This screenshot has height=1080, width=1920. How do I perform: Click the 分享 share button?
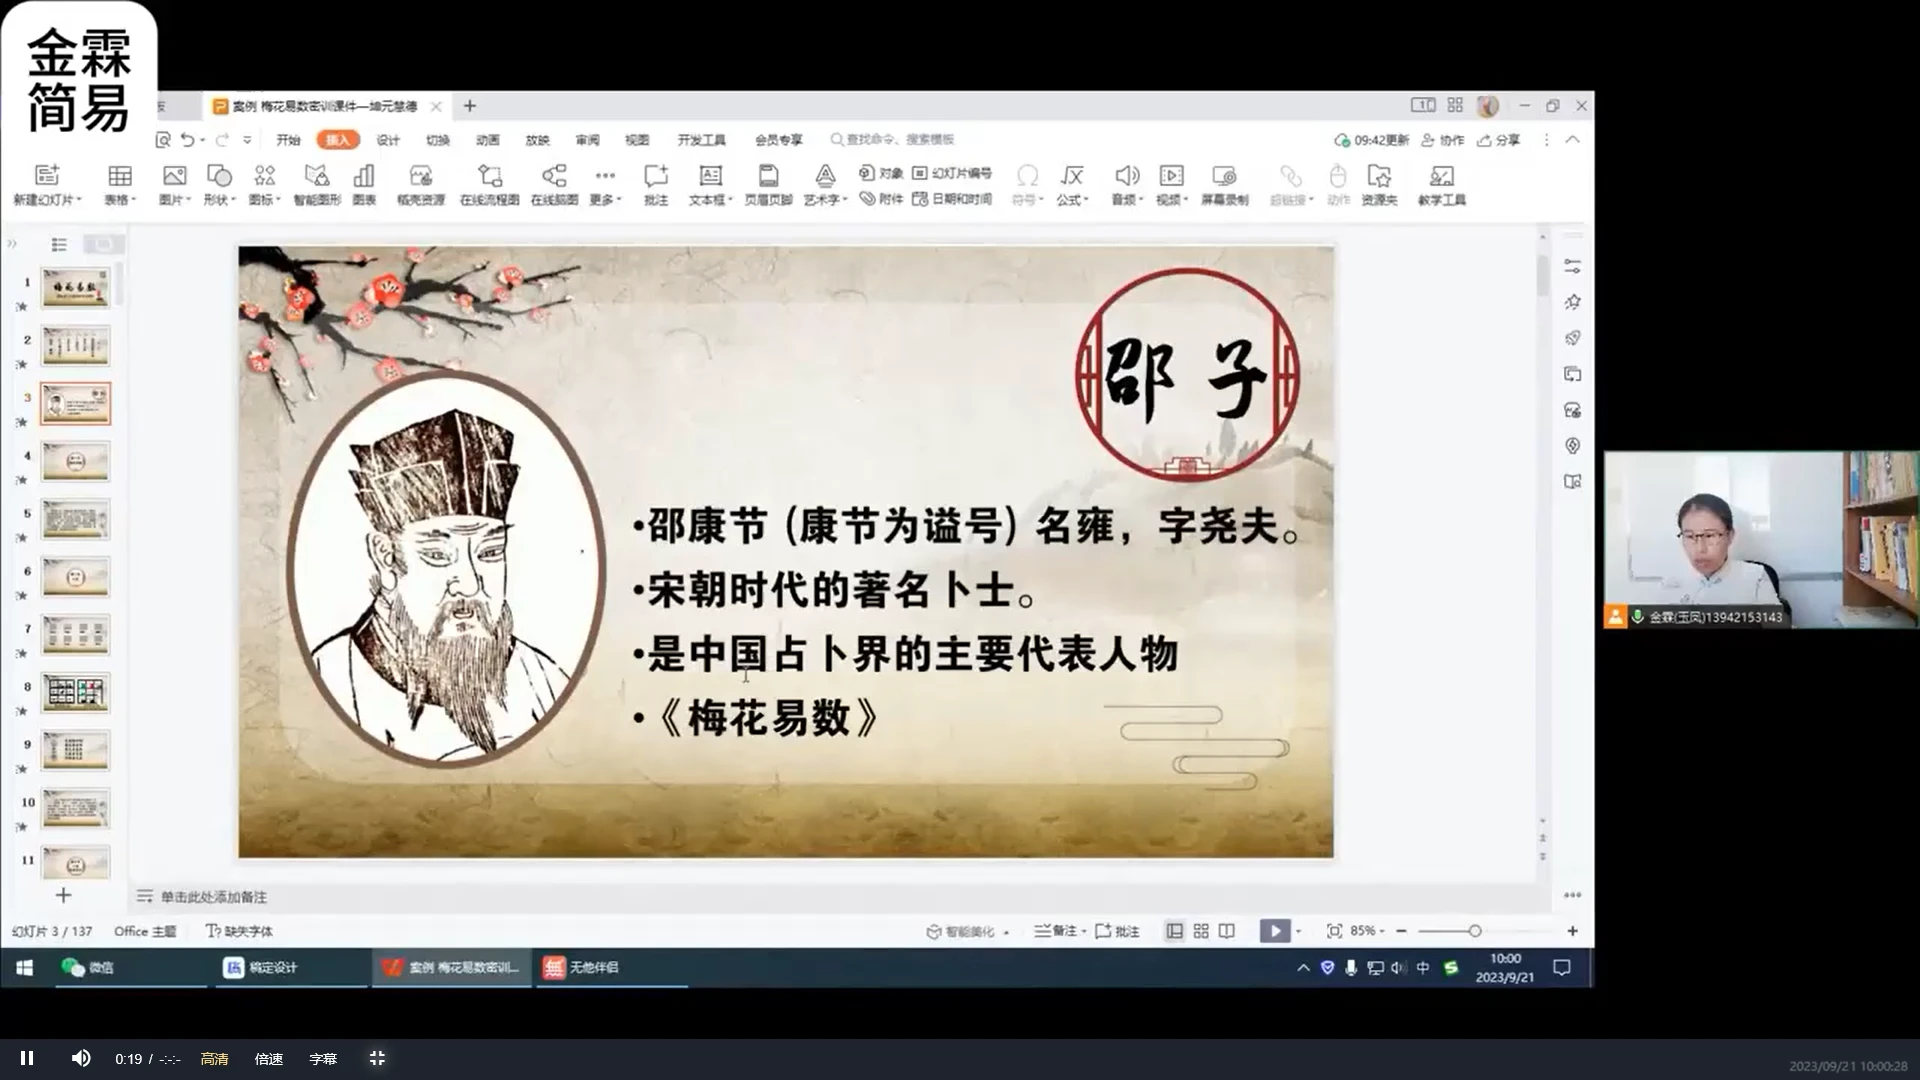pos(1499,140)
